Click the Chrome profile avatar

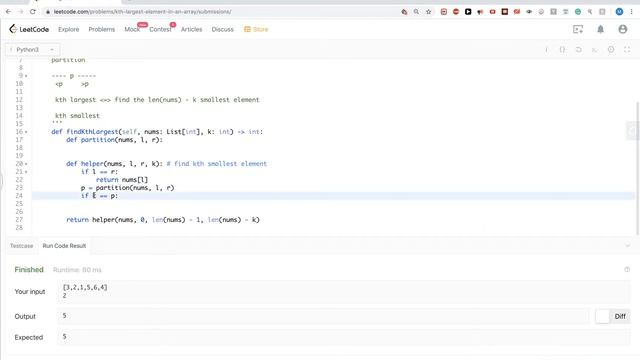point(619,12)
